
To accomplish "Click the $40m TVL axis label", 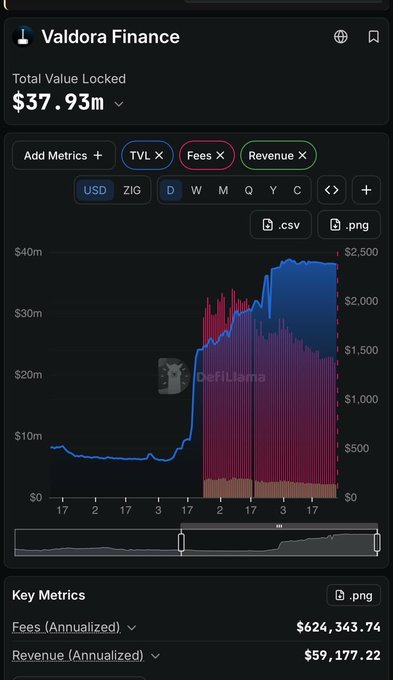I will point(28,252).
